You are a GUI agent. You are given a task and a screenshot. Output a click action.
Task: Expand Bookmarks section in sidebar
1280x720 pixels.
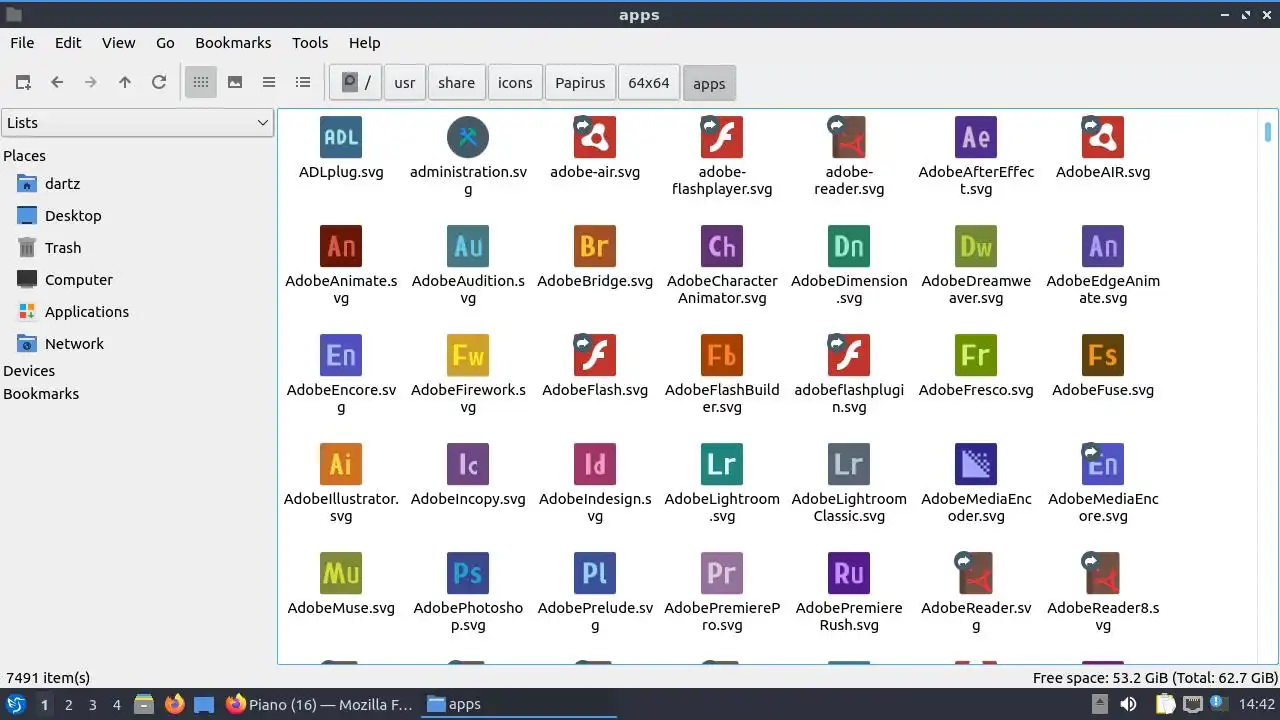pyautogui.click(x=41, y=394)
